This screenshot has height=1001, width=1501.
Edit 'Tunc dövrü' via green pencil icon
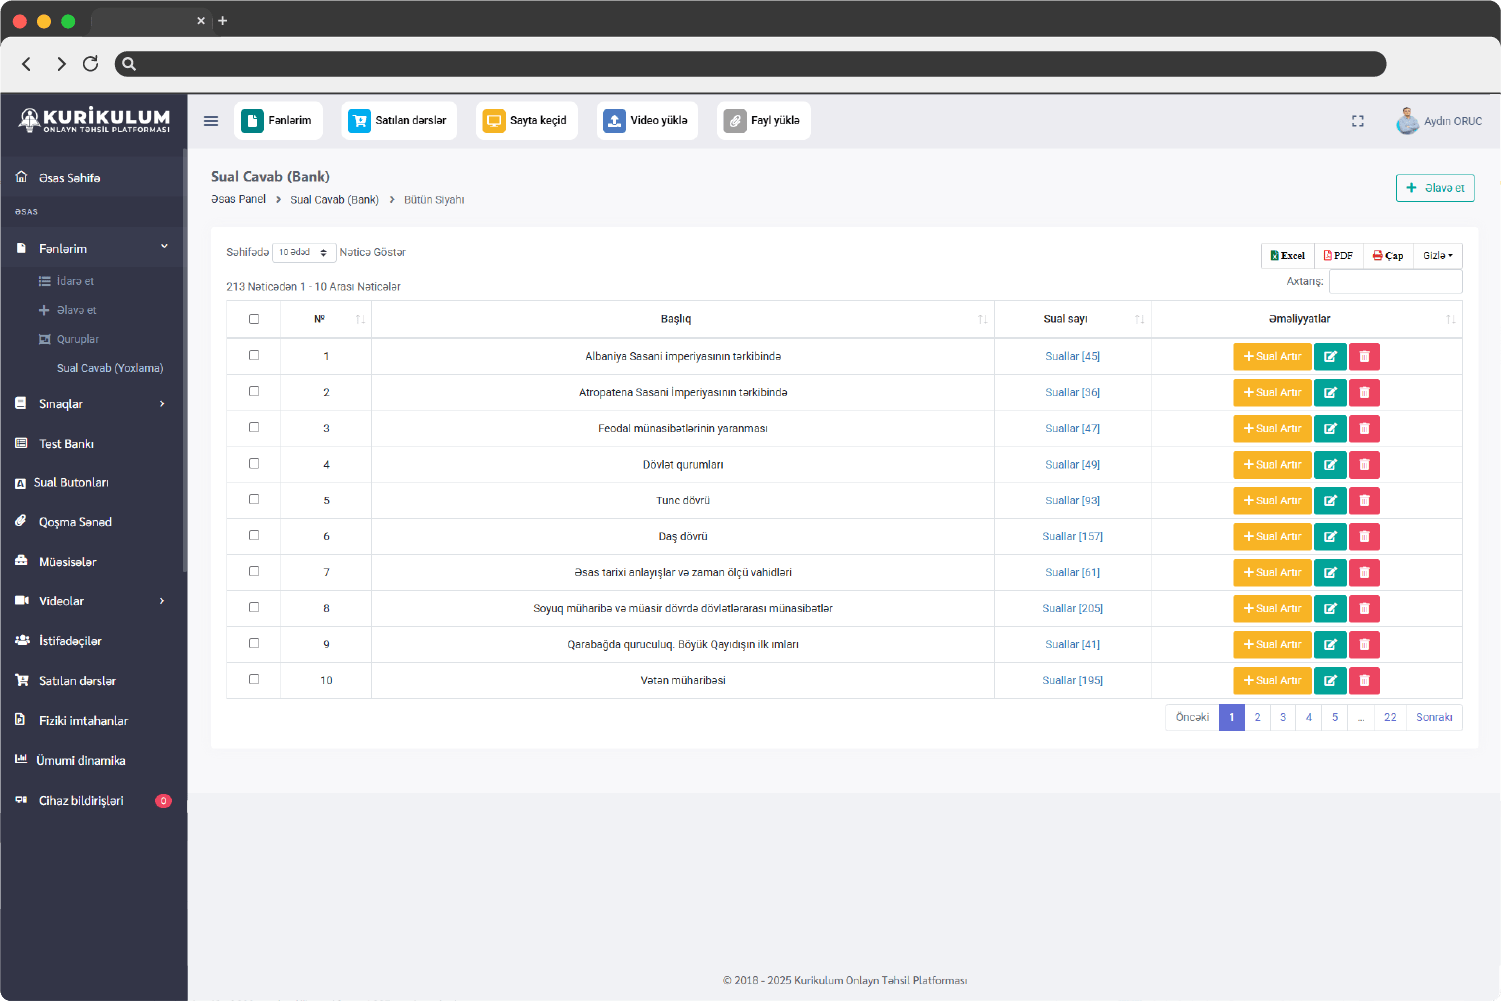click(x=1330, y=500)
